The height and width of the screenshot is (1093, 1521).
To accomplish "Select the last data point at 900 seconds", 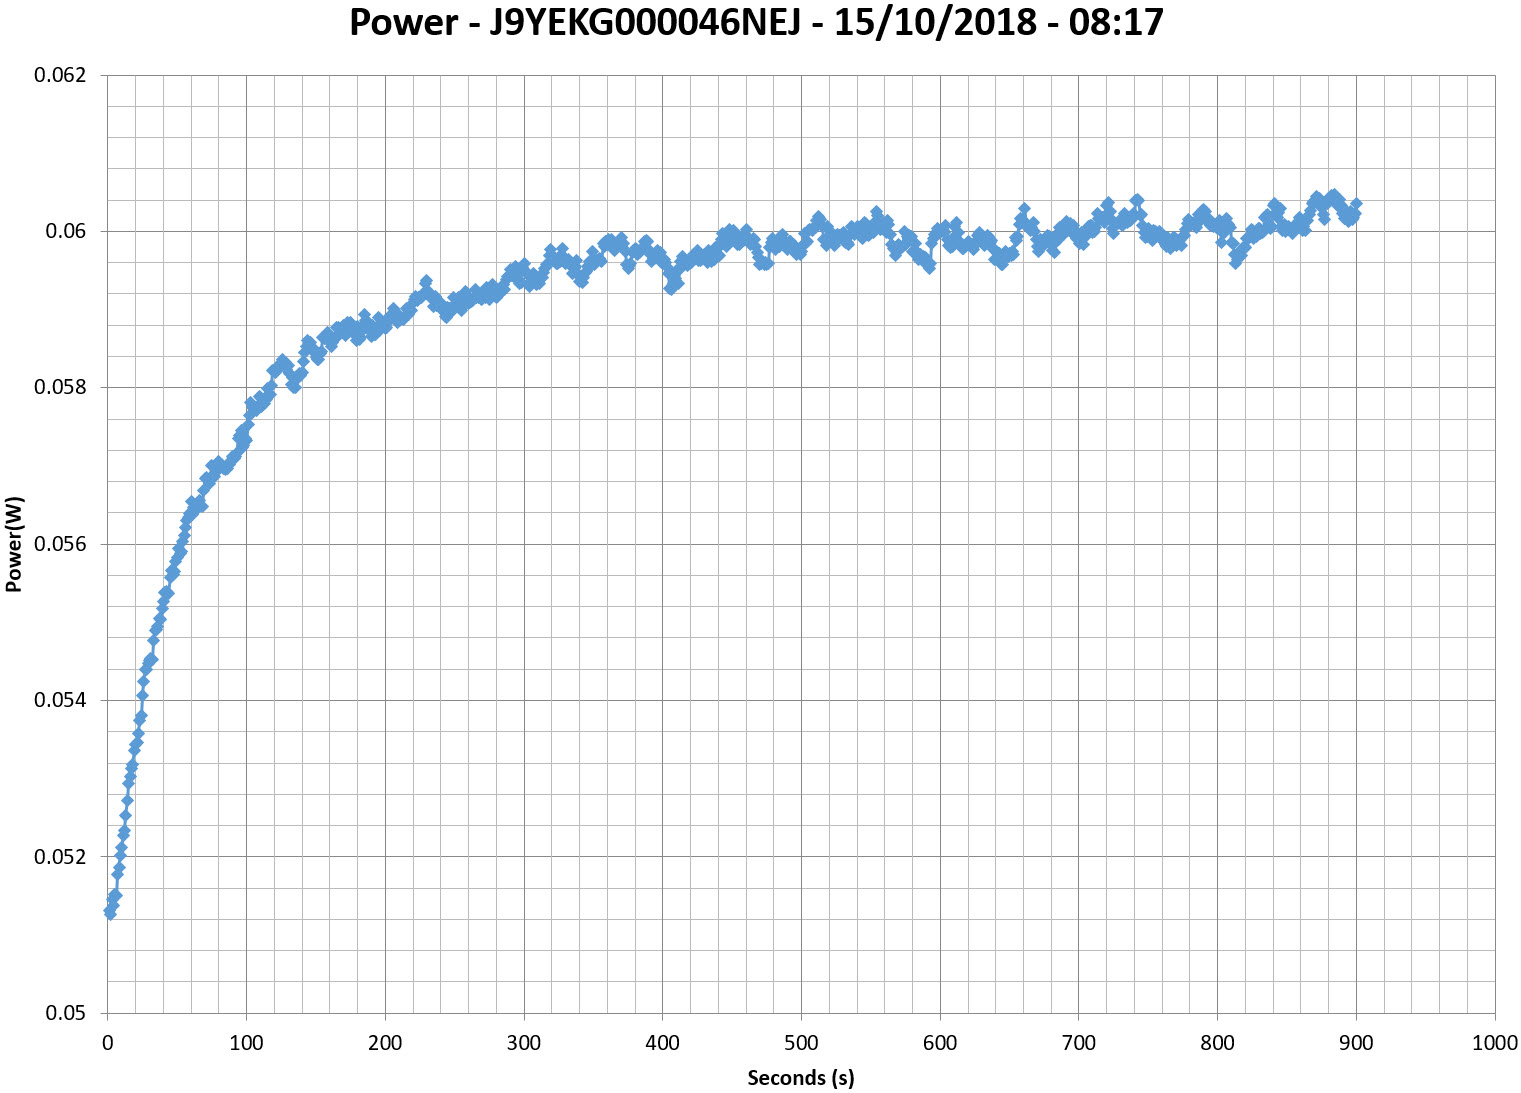I will click(x=1356, y=205).
